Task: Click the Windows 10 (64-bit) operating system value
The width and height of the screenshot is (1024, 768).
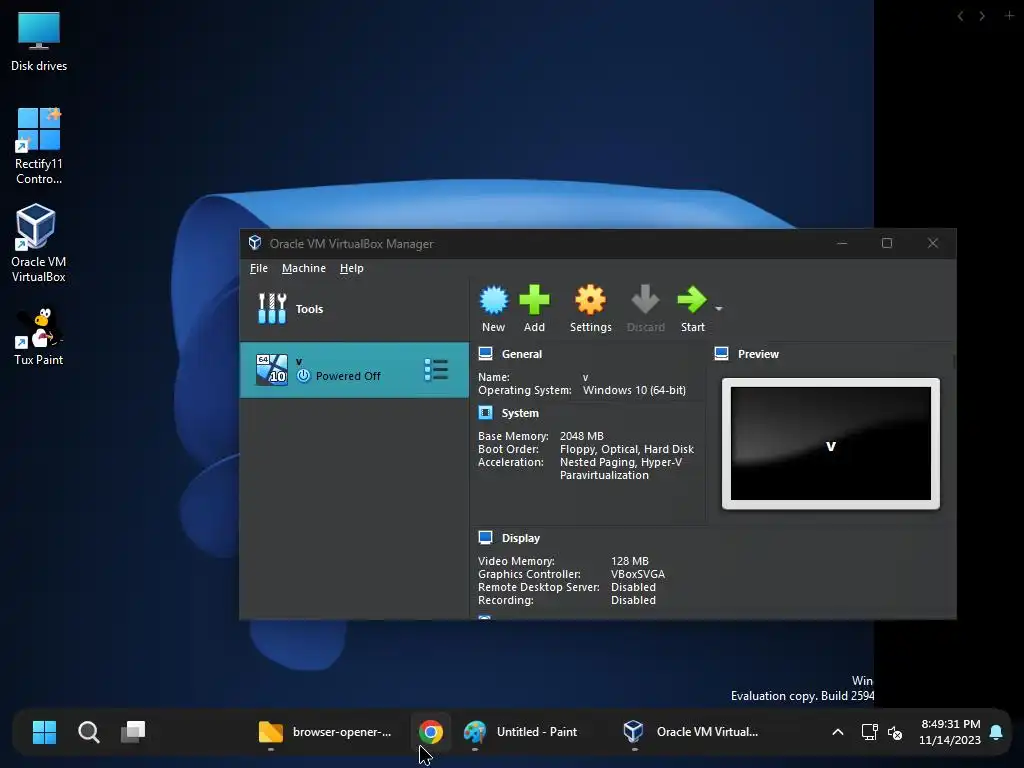Action: [634, 391]
